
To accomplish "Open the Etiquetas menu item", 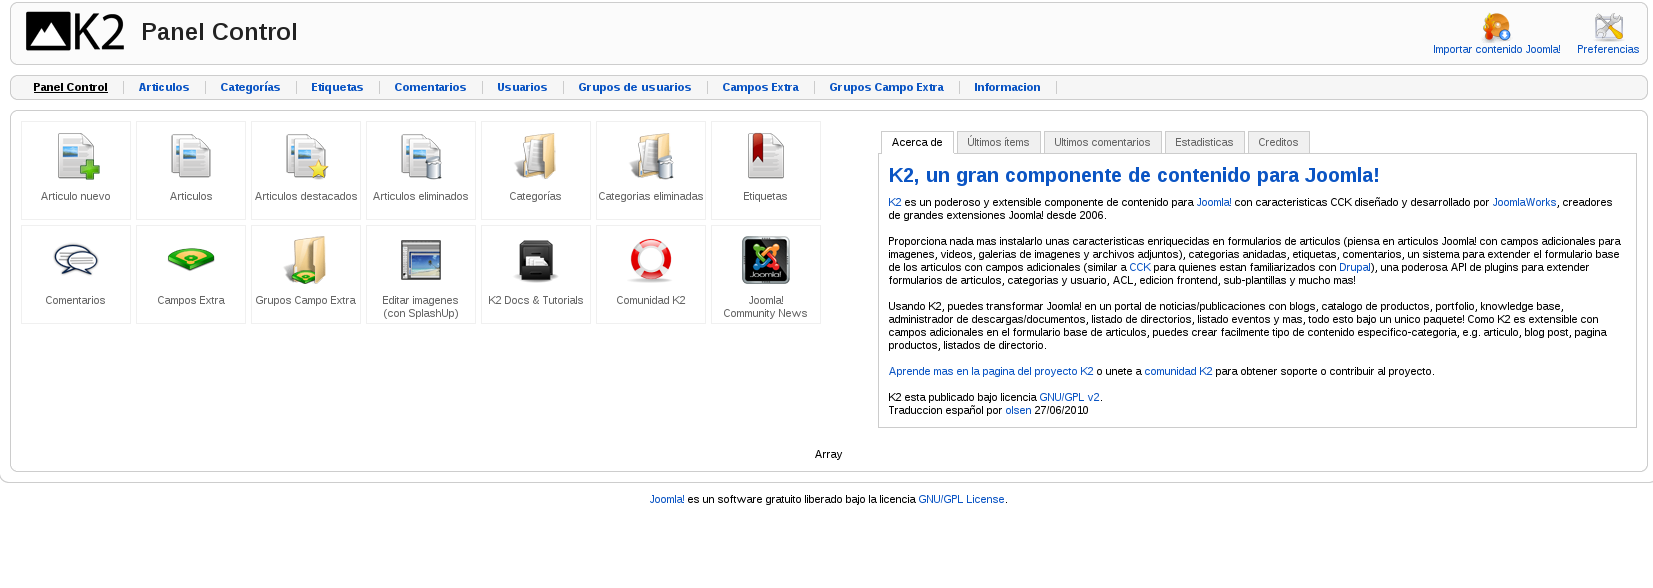I will (x=337, y=88).
